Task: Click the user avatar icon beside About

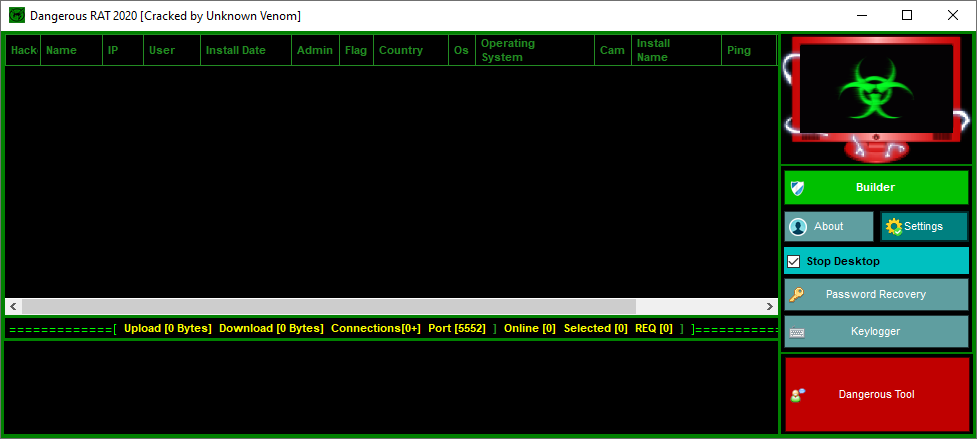Action: point(798,227)
